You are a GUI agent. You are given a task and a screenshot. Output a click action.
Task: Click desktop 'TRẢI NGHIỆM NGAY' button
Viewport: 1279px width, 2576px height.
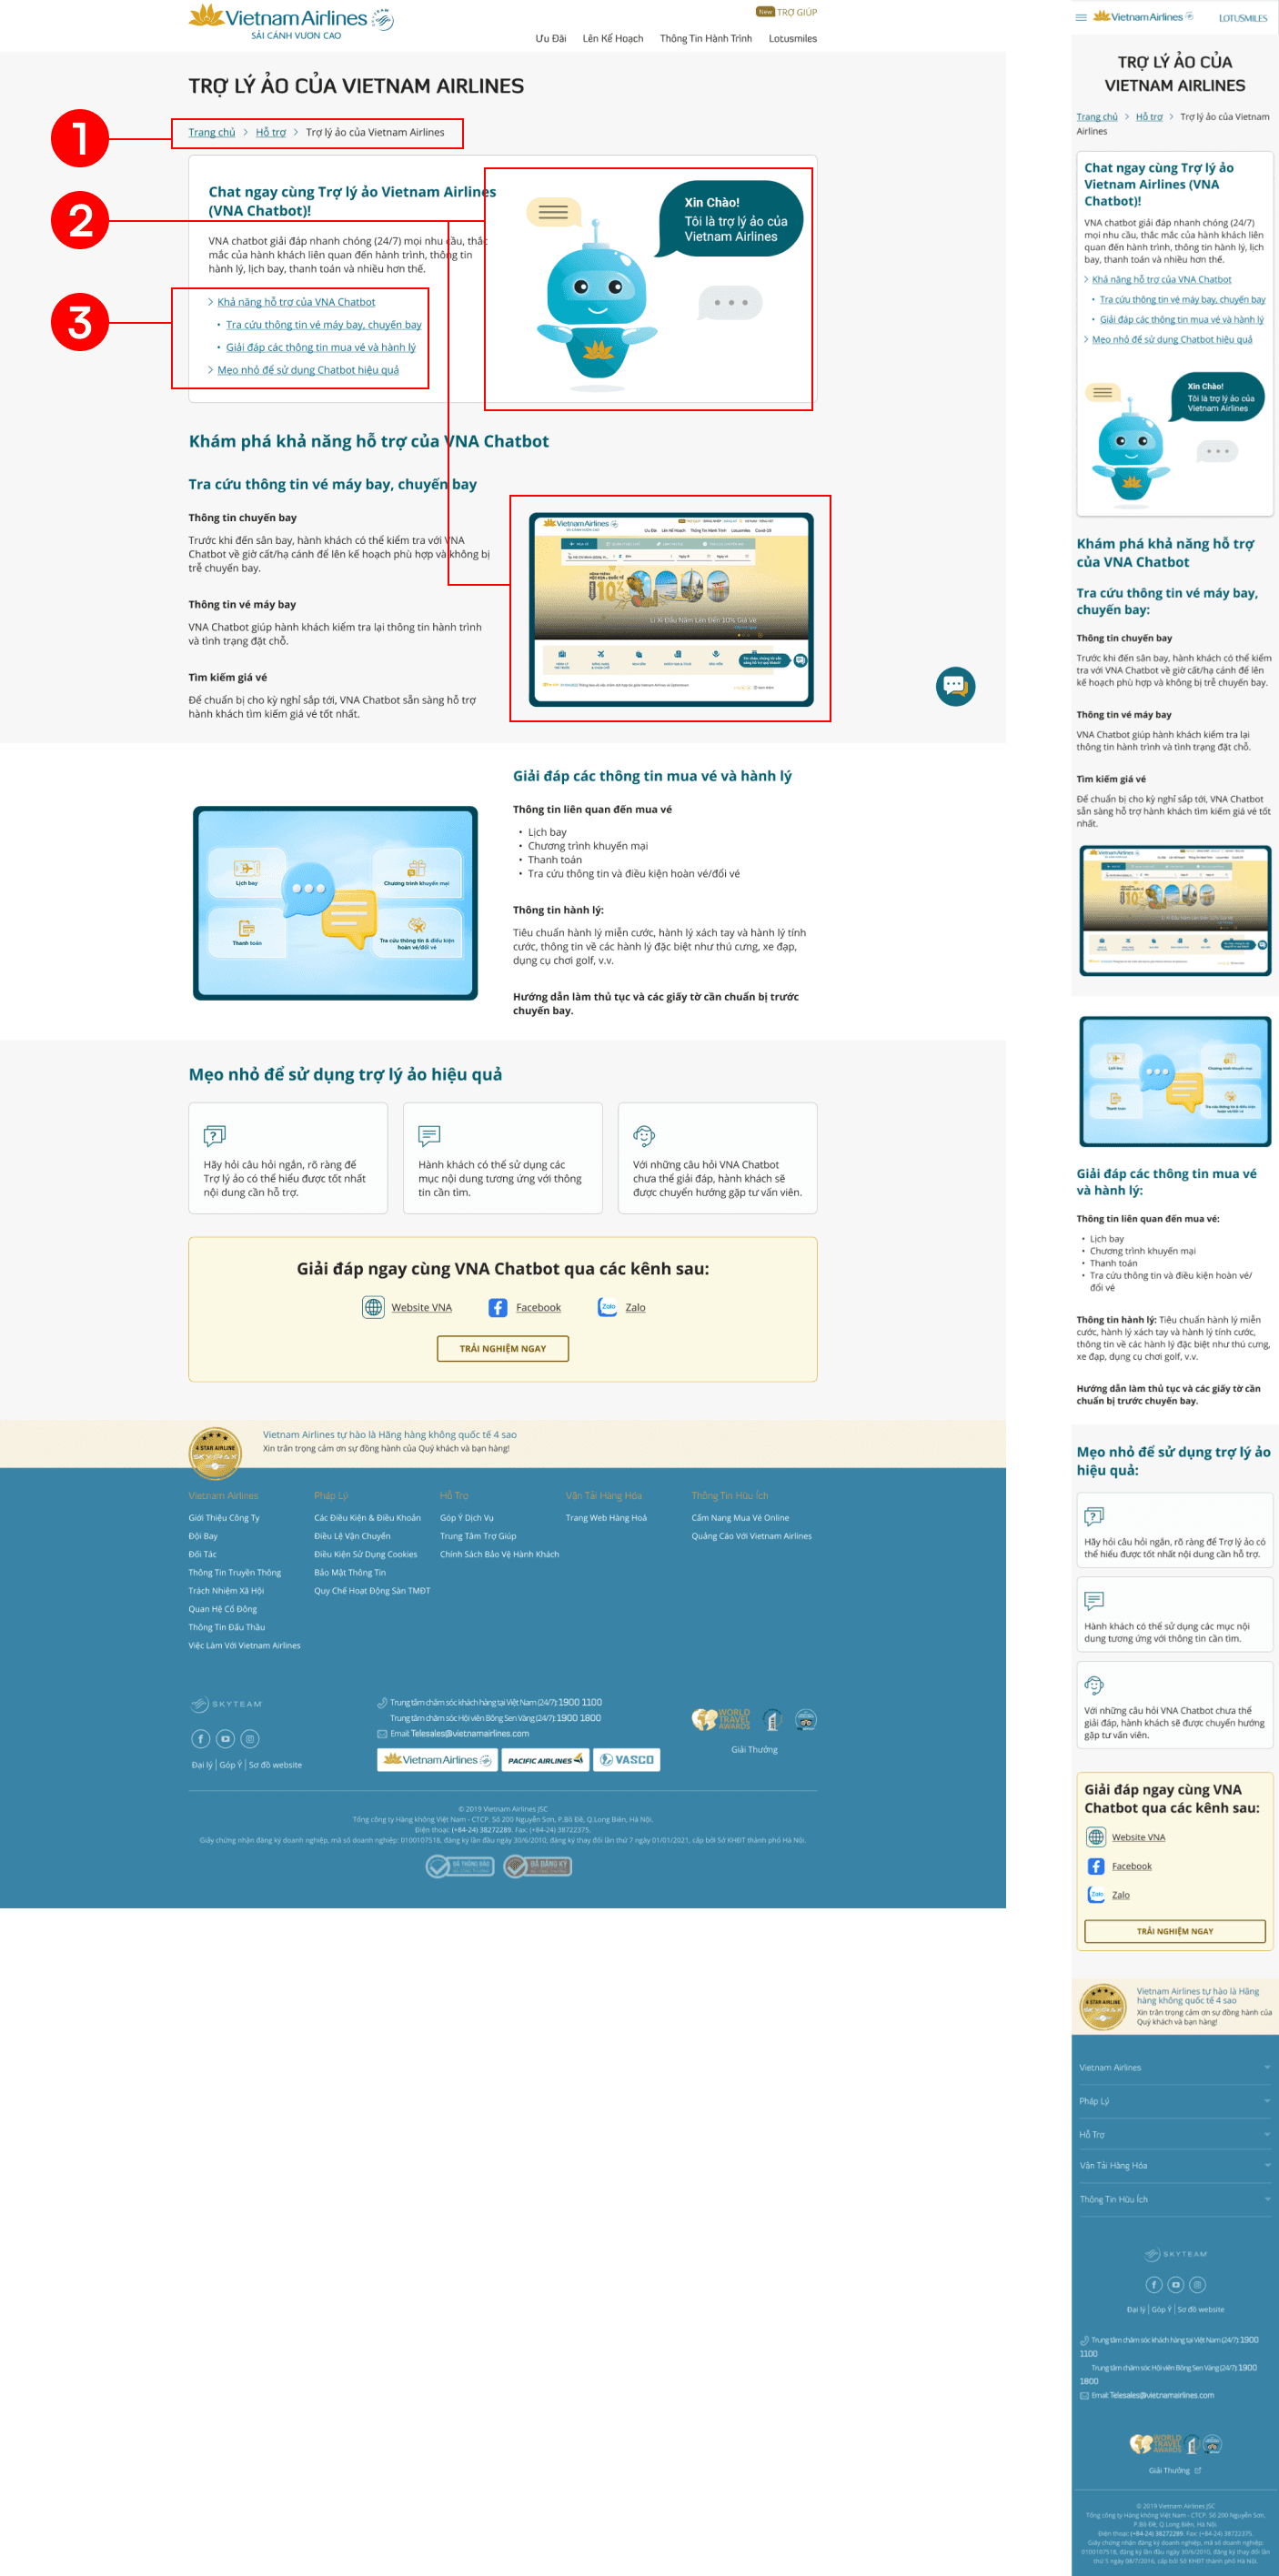tap(503, 1349)
